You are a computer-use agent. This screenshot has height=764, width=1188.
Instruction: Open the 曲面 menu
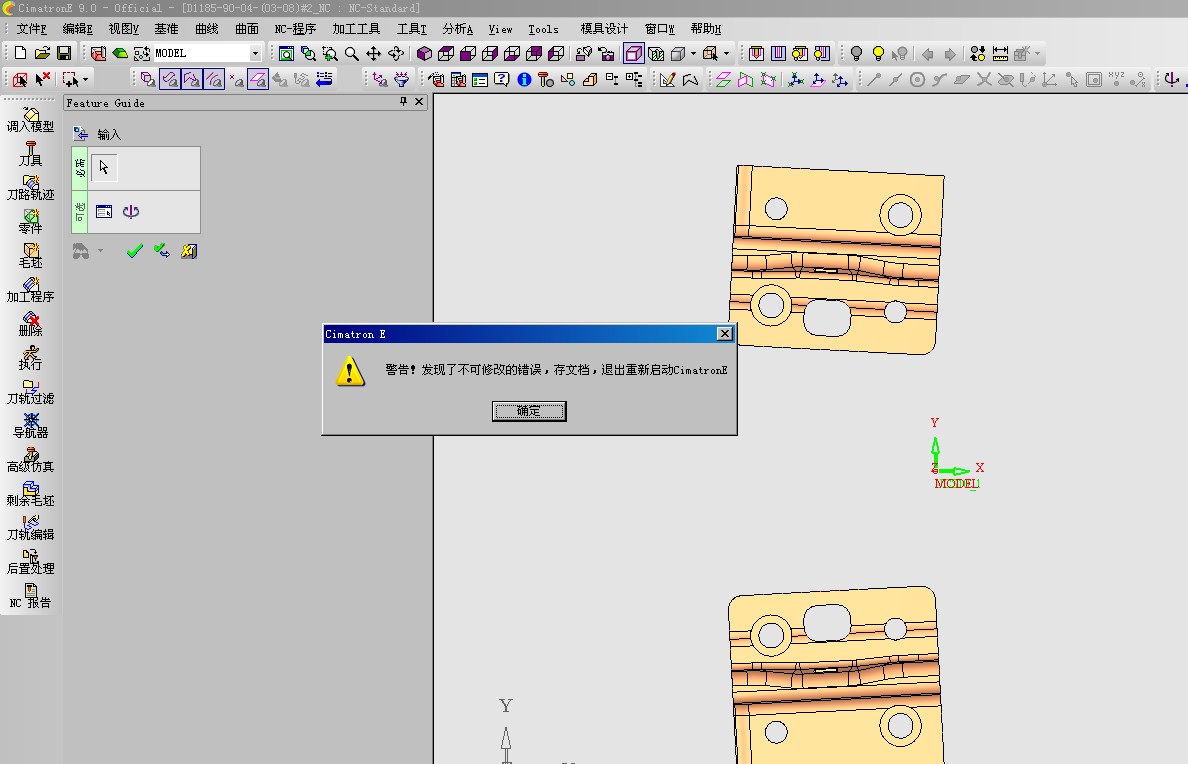point(247,29)
